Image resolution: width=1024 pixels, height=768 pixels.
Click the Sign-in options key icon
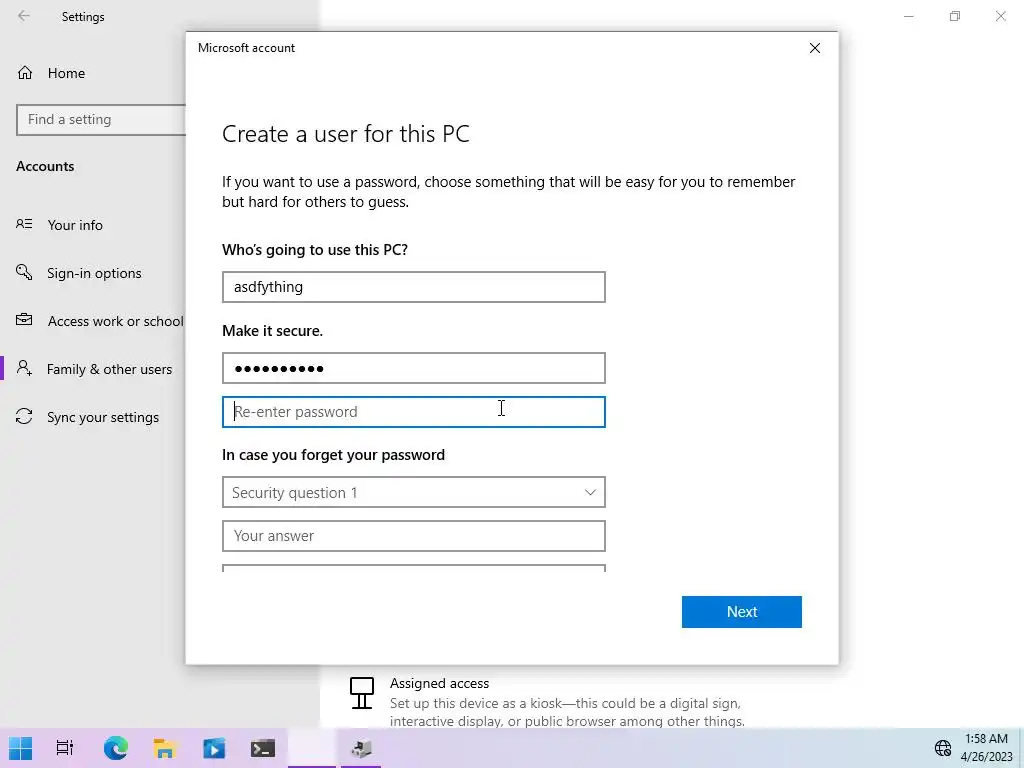(24, 272)
